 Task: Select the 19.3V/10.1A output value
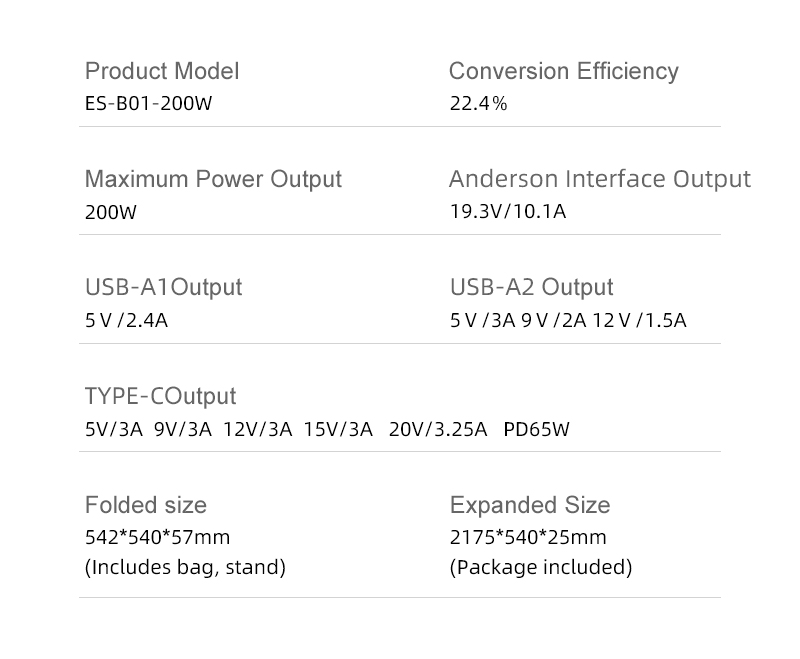pyautogui.click(x=509, y=212)
